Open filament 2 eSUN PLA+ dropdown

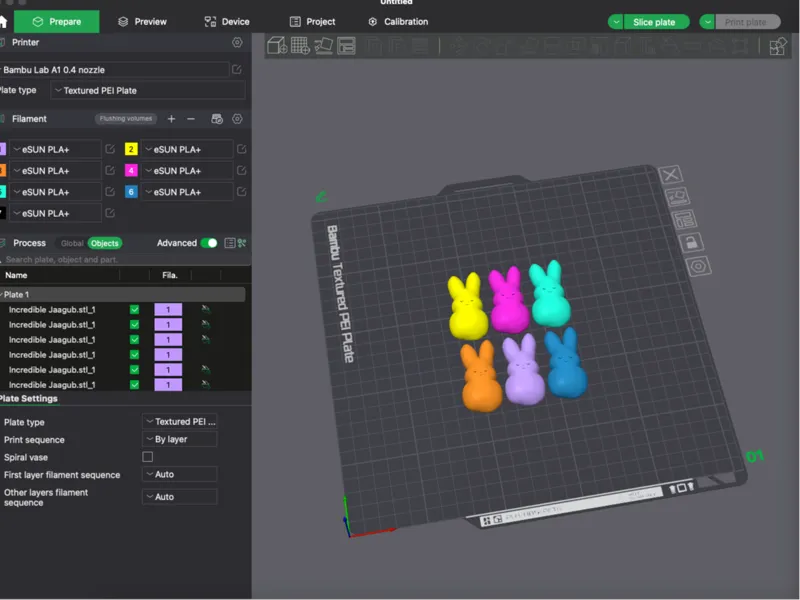point(187,149)
